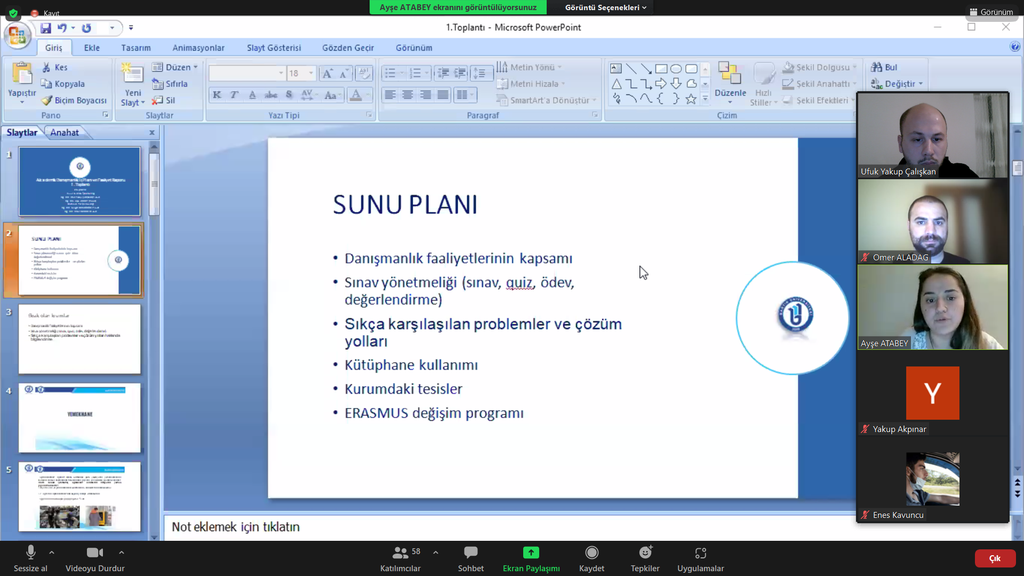Screen dimensions: 1024x576
Task: Increase the list indent level
Action: pyautogui.click(x=460, y=73)
